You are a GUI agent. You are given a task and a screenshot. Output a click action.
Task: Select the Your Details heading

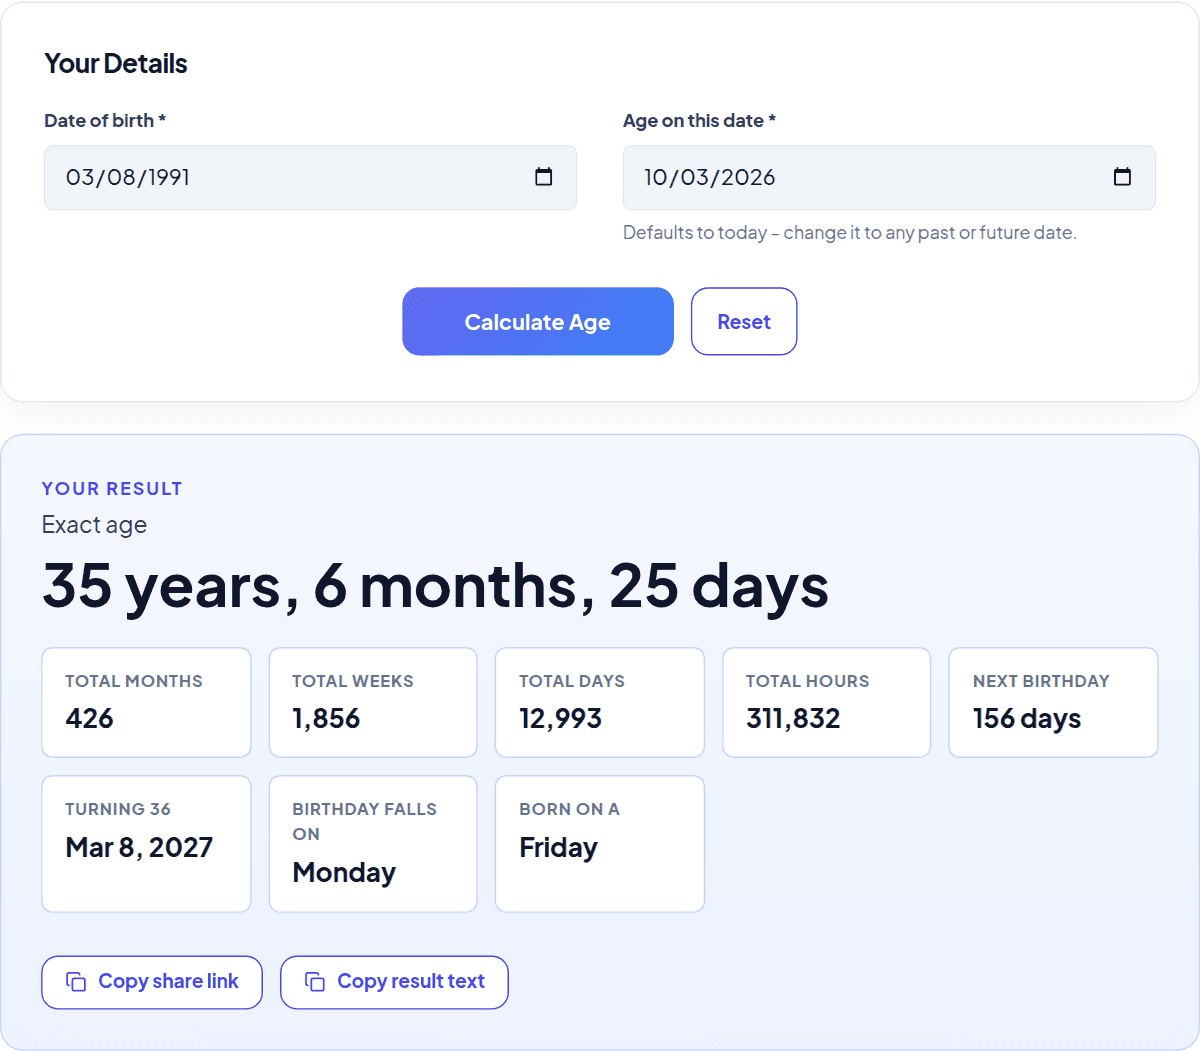click(x=116, y=64)
